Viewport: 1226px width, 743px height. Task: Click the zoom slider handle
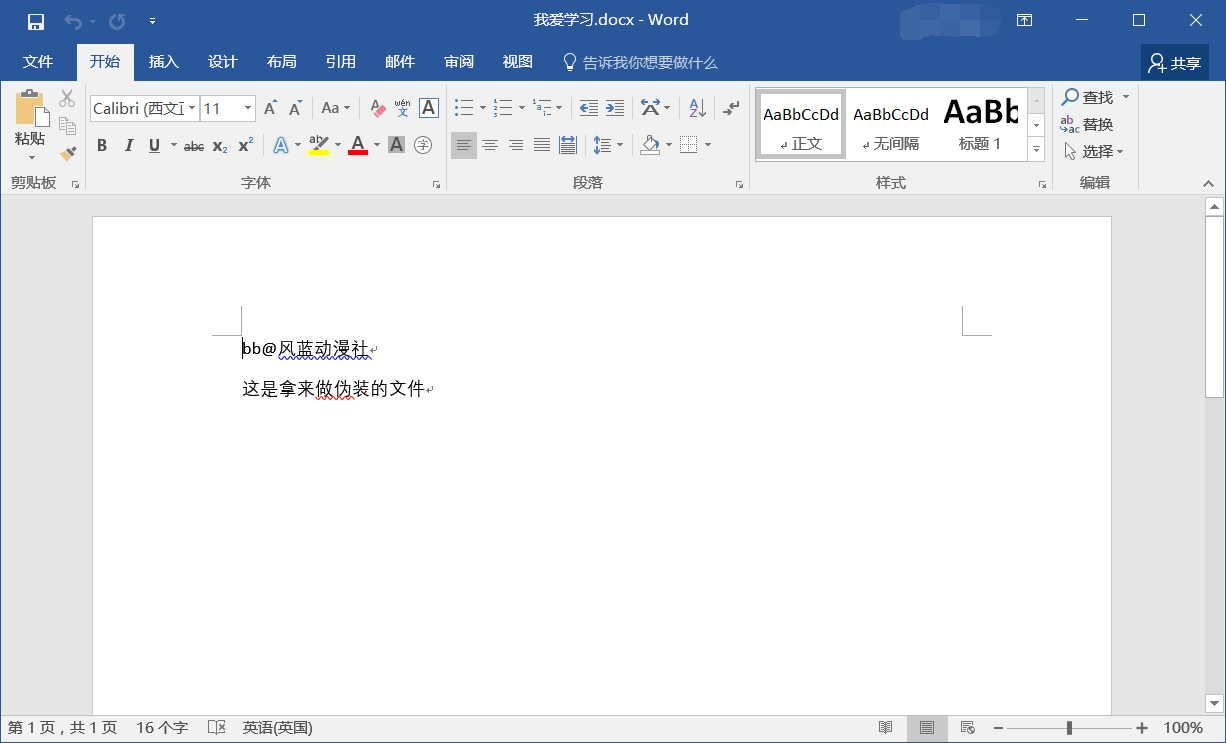1070,728
